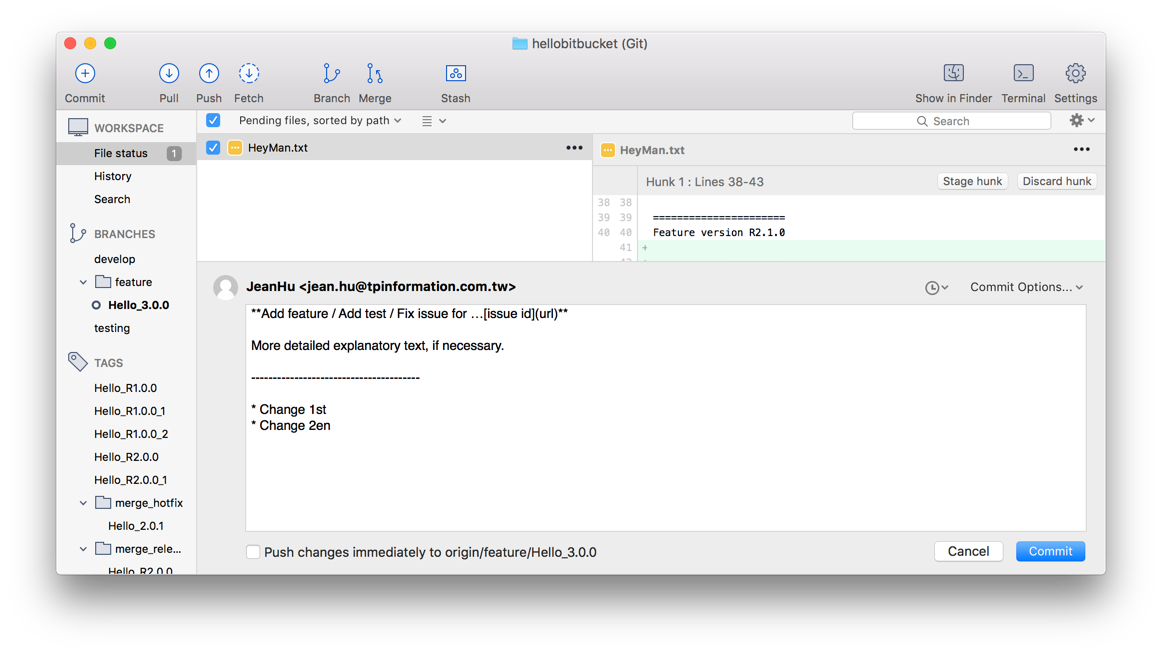Viewport: 1162px width, 655px height.
Task: Click the 'Hunk 1 : Lines 38-43' header text
Action: click(705, 182)
